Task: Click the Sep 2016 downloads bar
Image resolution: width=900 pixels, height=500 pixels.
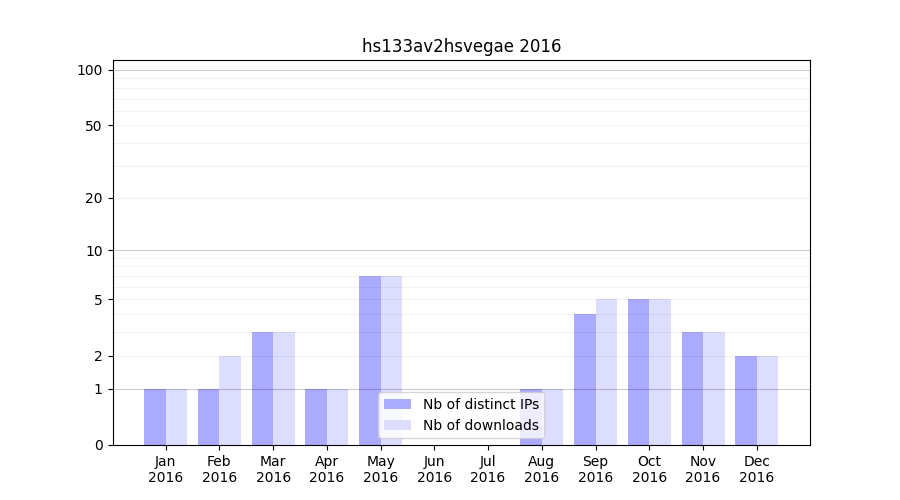Action: point(606,372)
